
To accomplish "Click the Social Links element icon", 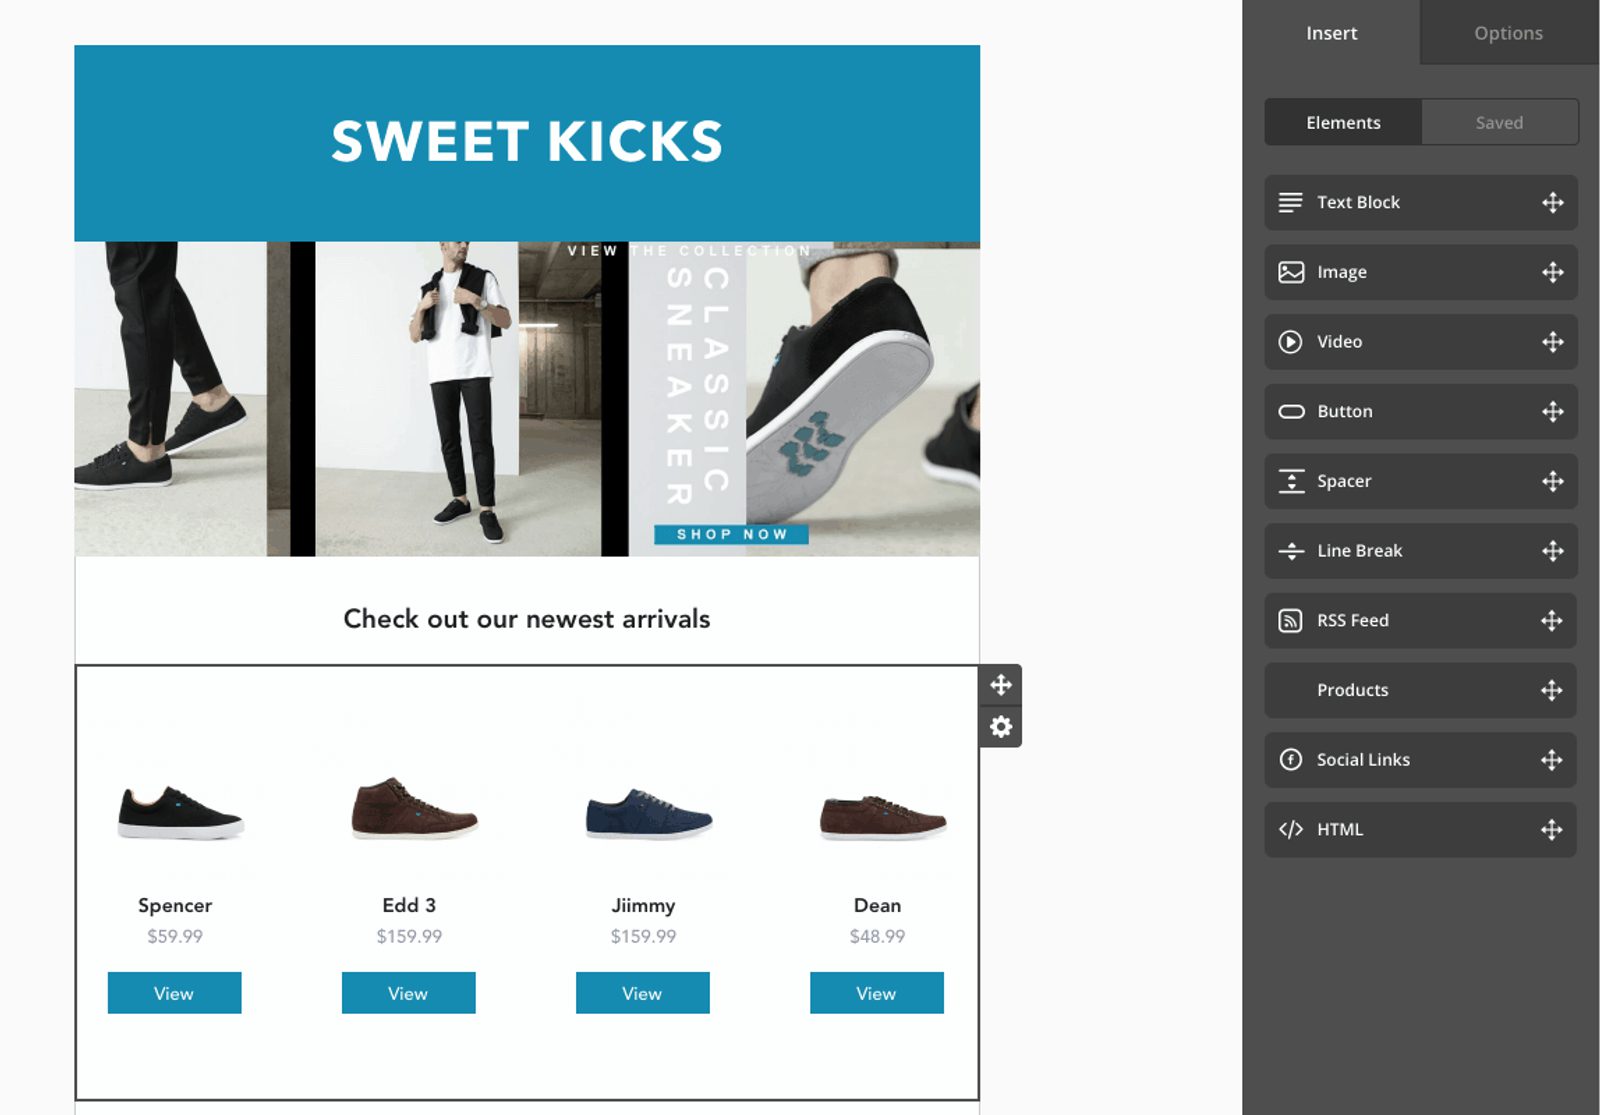I will pyautogui.click(x=1291, y=760).
